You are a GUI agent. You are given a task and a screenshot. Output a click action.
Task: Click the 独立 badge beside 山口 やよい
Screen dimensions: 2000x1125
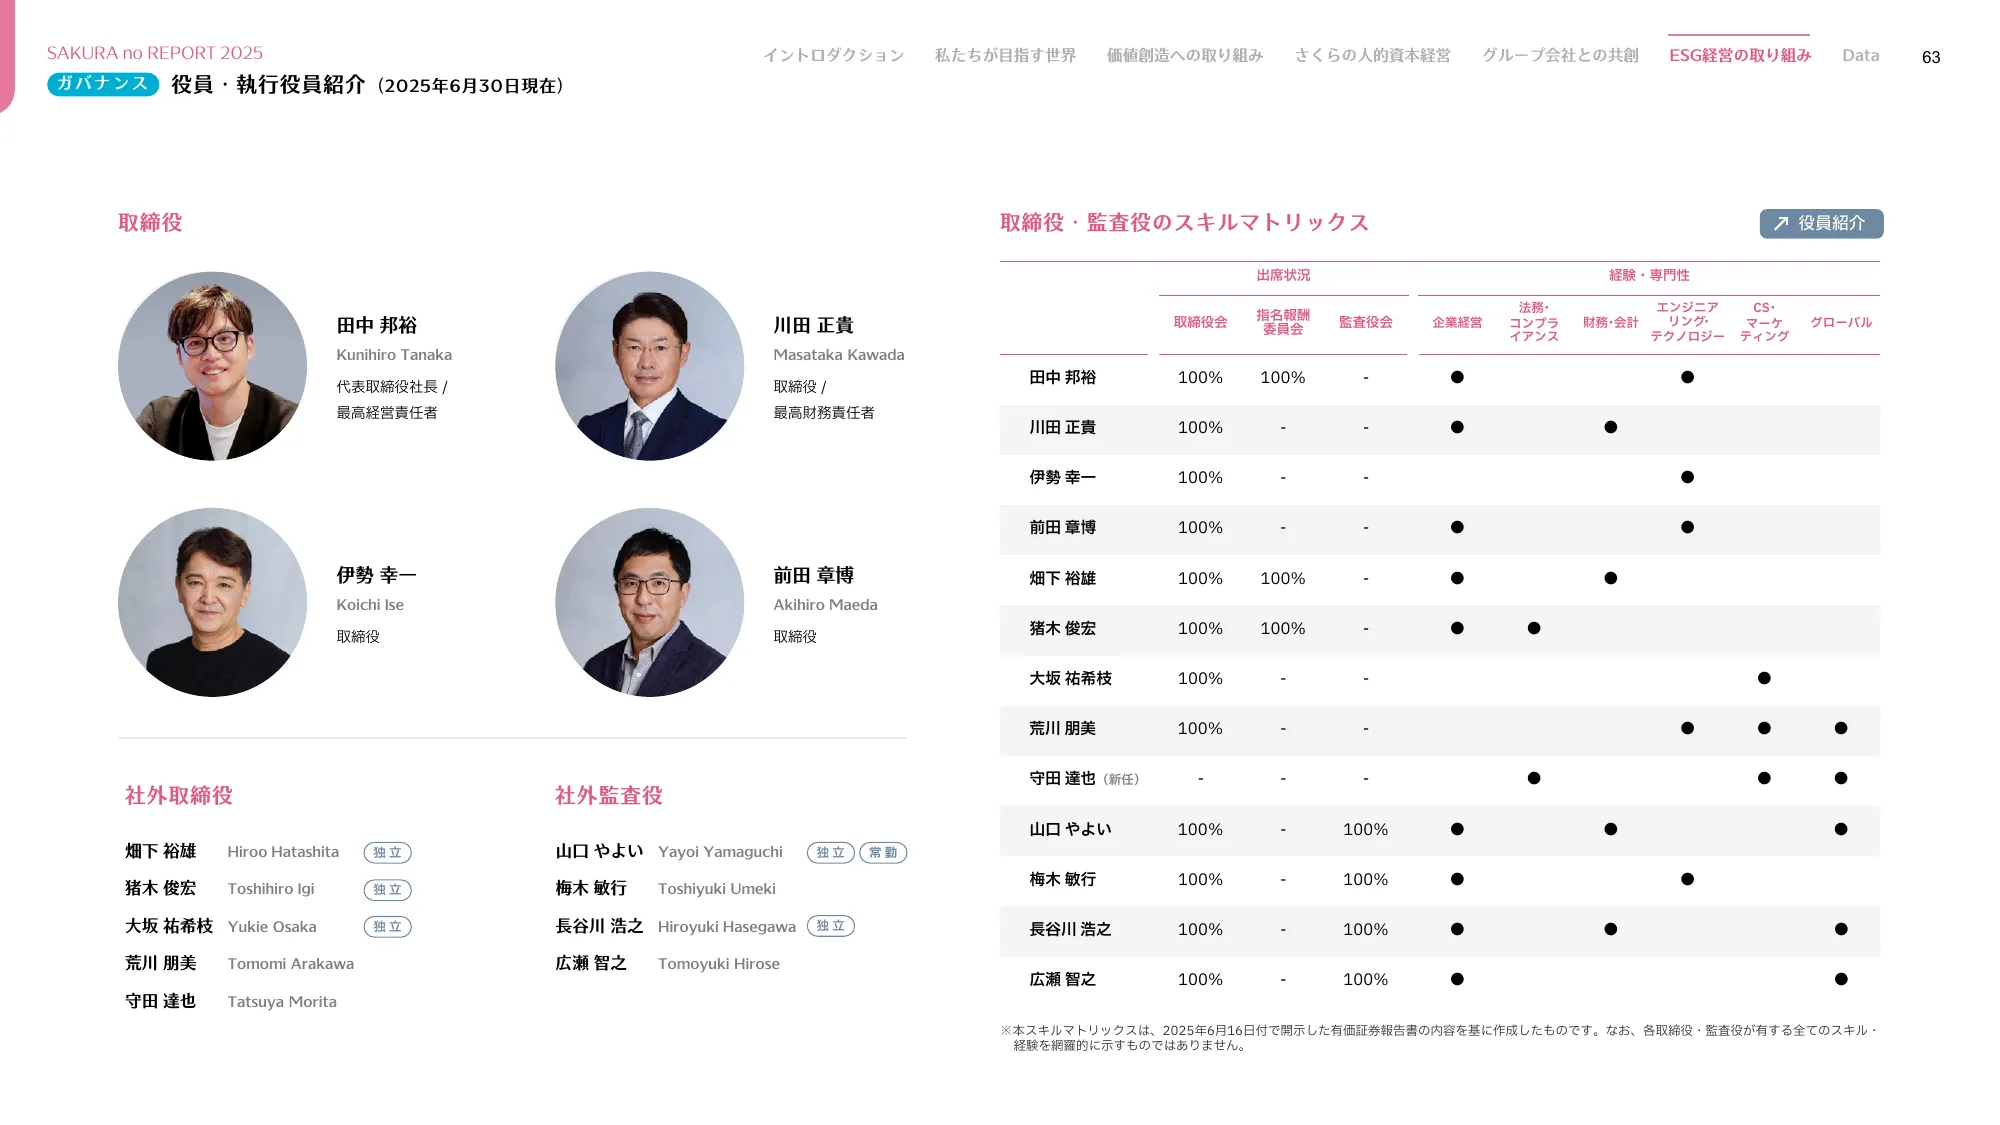[830, 852]
